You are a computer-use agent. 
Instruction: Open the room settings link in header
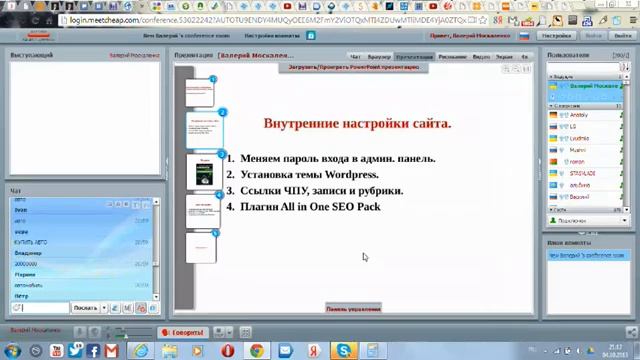pyautogui.click(x=272, y=36)
